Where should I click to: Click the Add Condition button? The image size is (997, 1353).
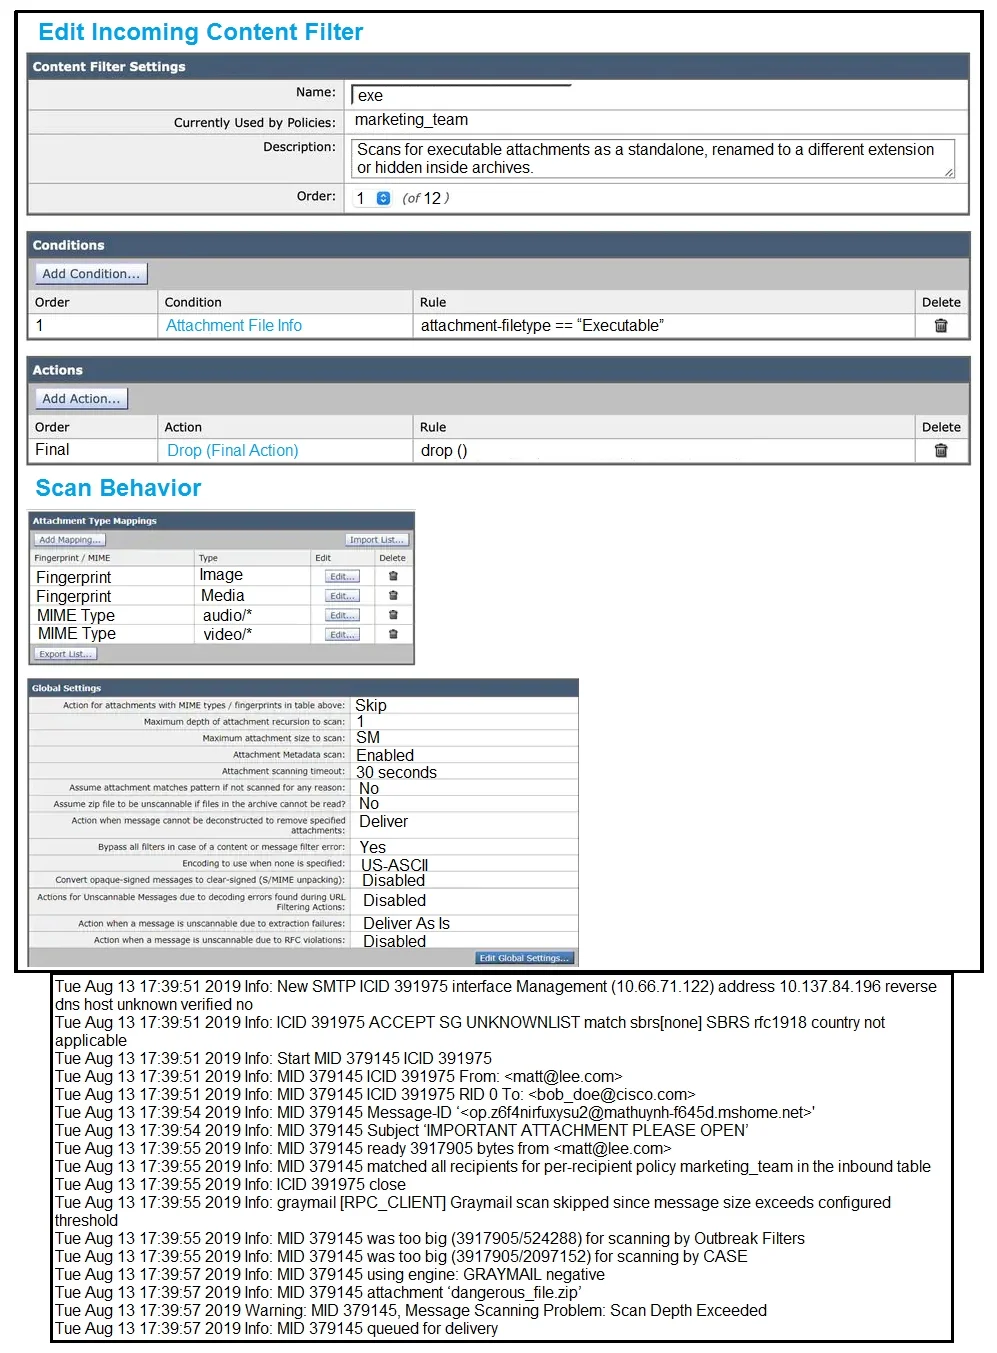[x=91, y=274]
